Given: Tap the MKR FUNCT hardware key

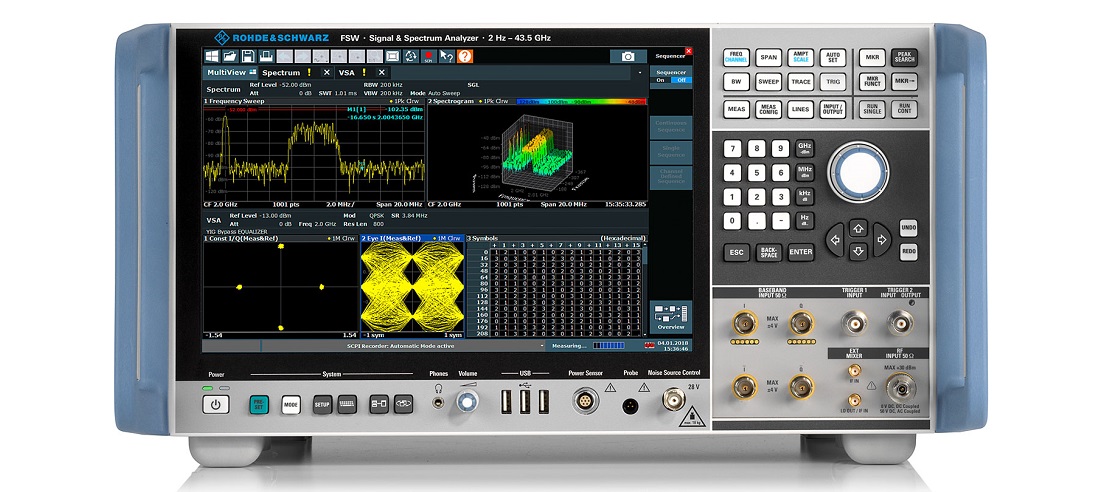Looking at the screenshot, I should [872, 82].
